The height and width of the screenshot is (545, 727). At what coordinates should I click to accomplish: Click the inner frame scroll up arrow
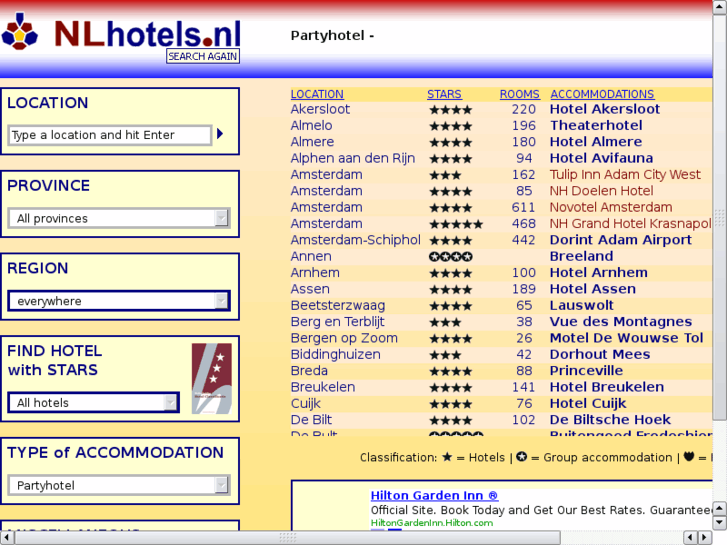(720, 508)
